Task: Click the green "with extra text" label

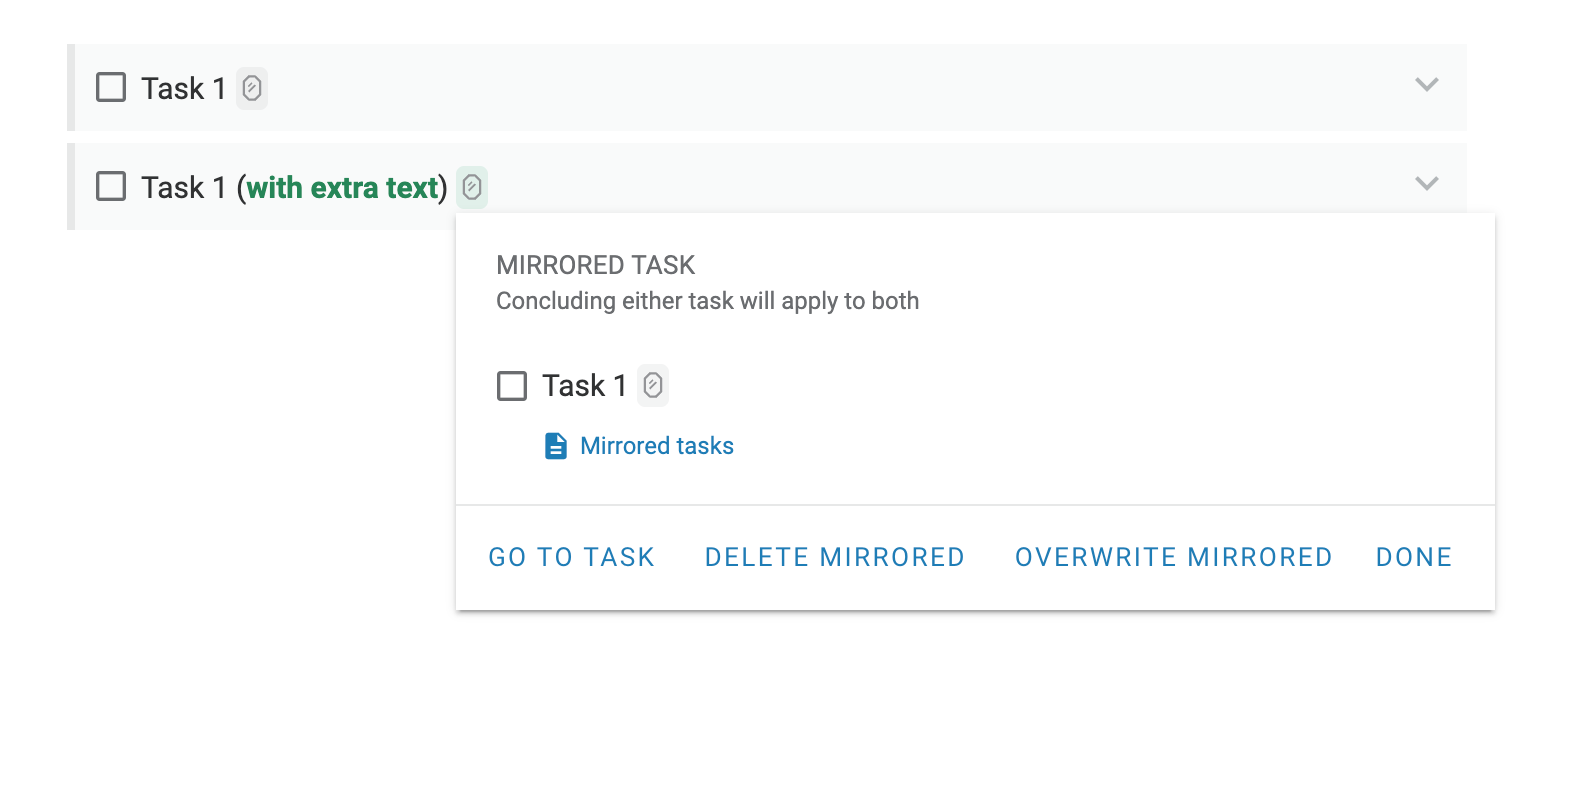Action: (x=342, y=187)
